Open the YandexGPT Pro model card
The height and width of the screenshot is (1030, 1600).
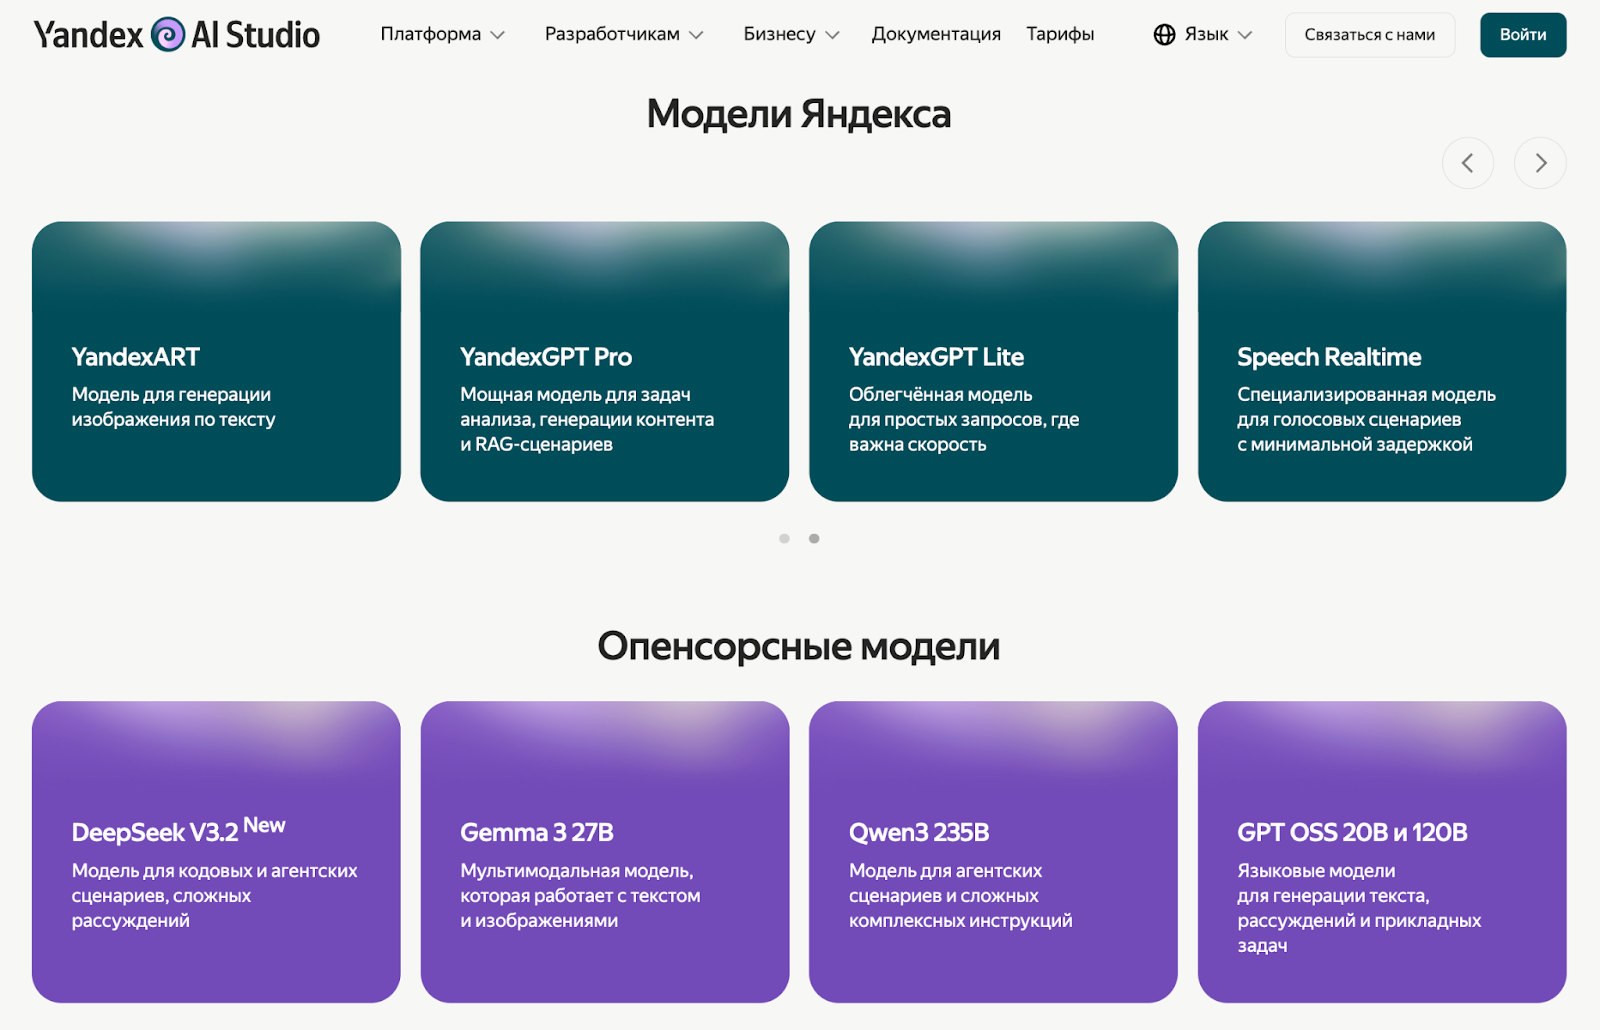(604, 361)
